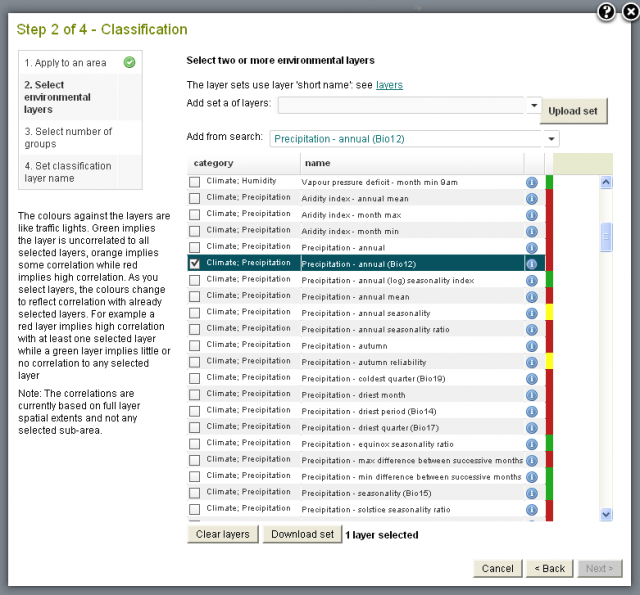640x595 pixels.
Task: Click yellow correlation swatch for annual seasonality
Action: (549, 312)
